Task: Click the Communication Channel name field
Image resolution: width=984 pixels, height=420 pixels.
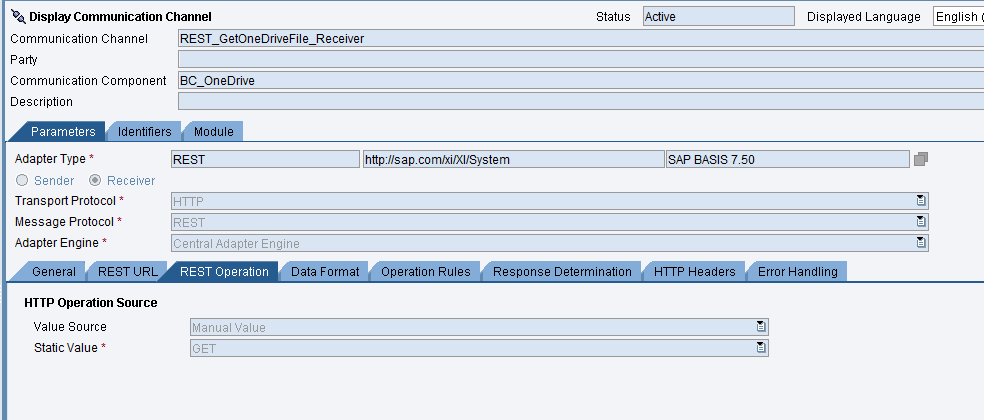Action: pos(581,39)
